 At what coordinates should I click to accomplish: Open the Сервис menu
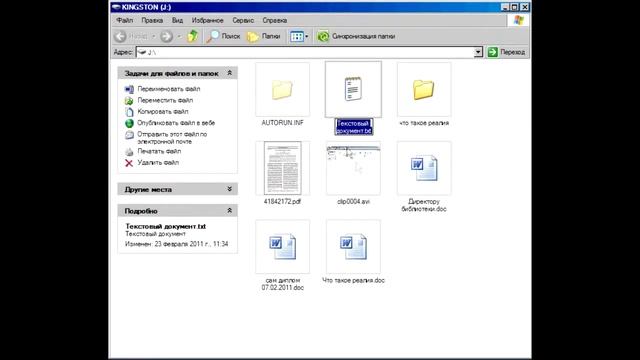[x=243, y=20]
